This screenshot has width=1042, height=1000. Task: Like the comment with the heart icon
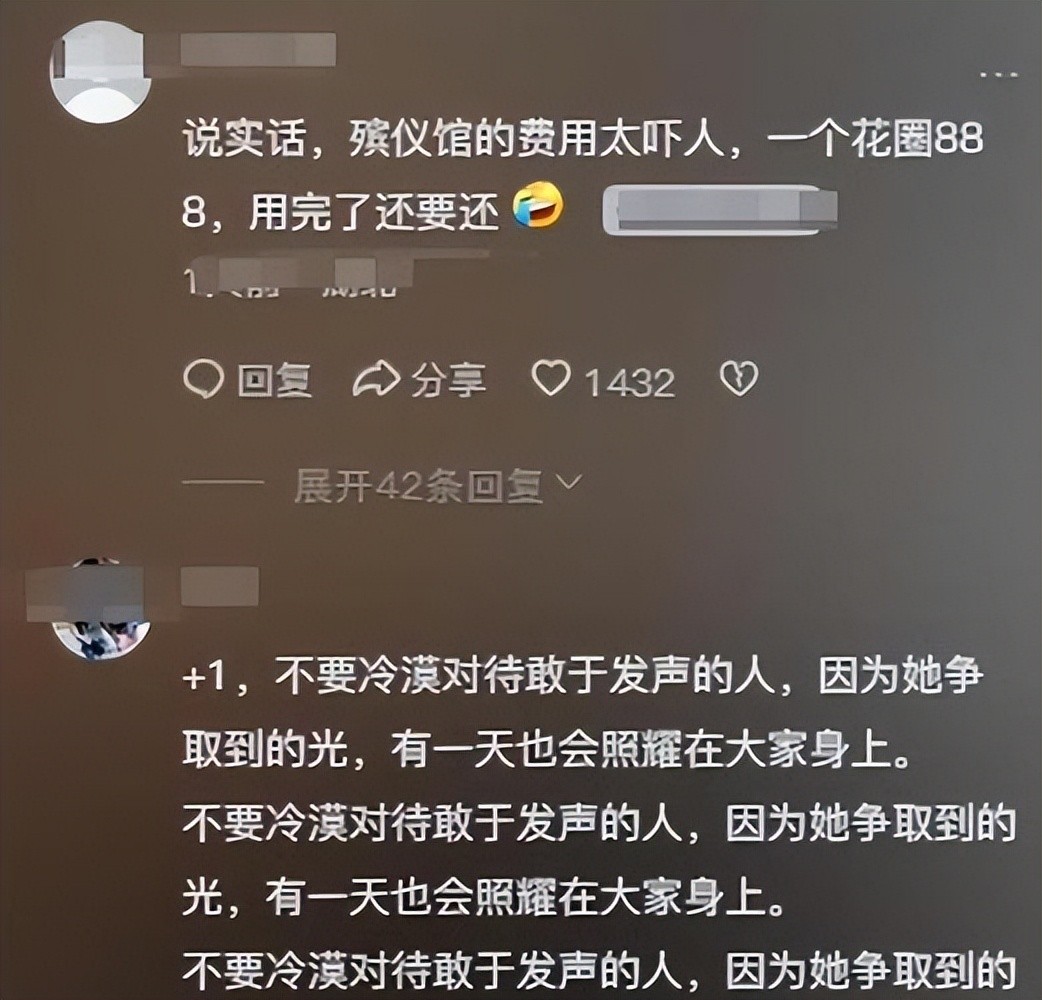(551, 378)
